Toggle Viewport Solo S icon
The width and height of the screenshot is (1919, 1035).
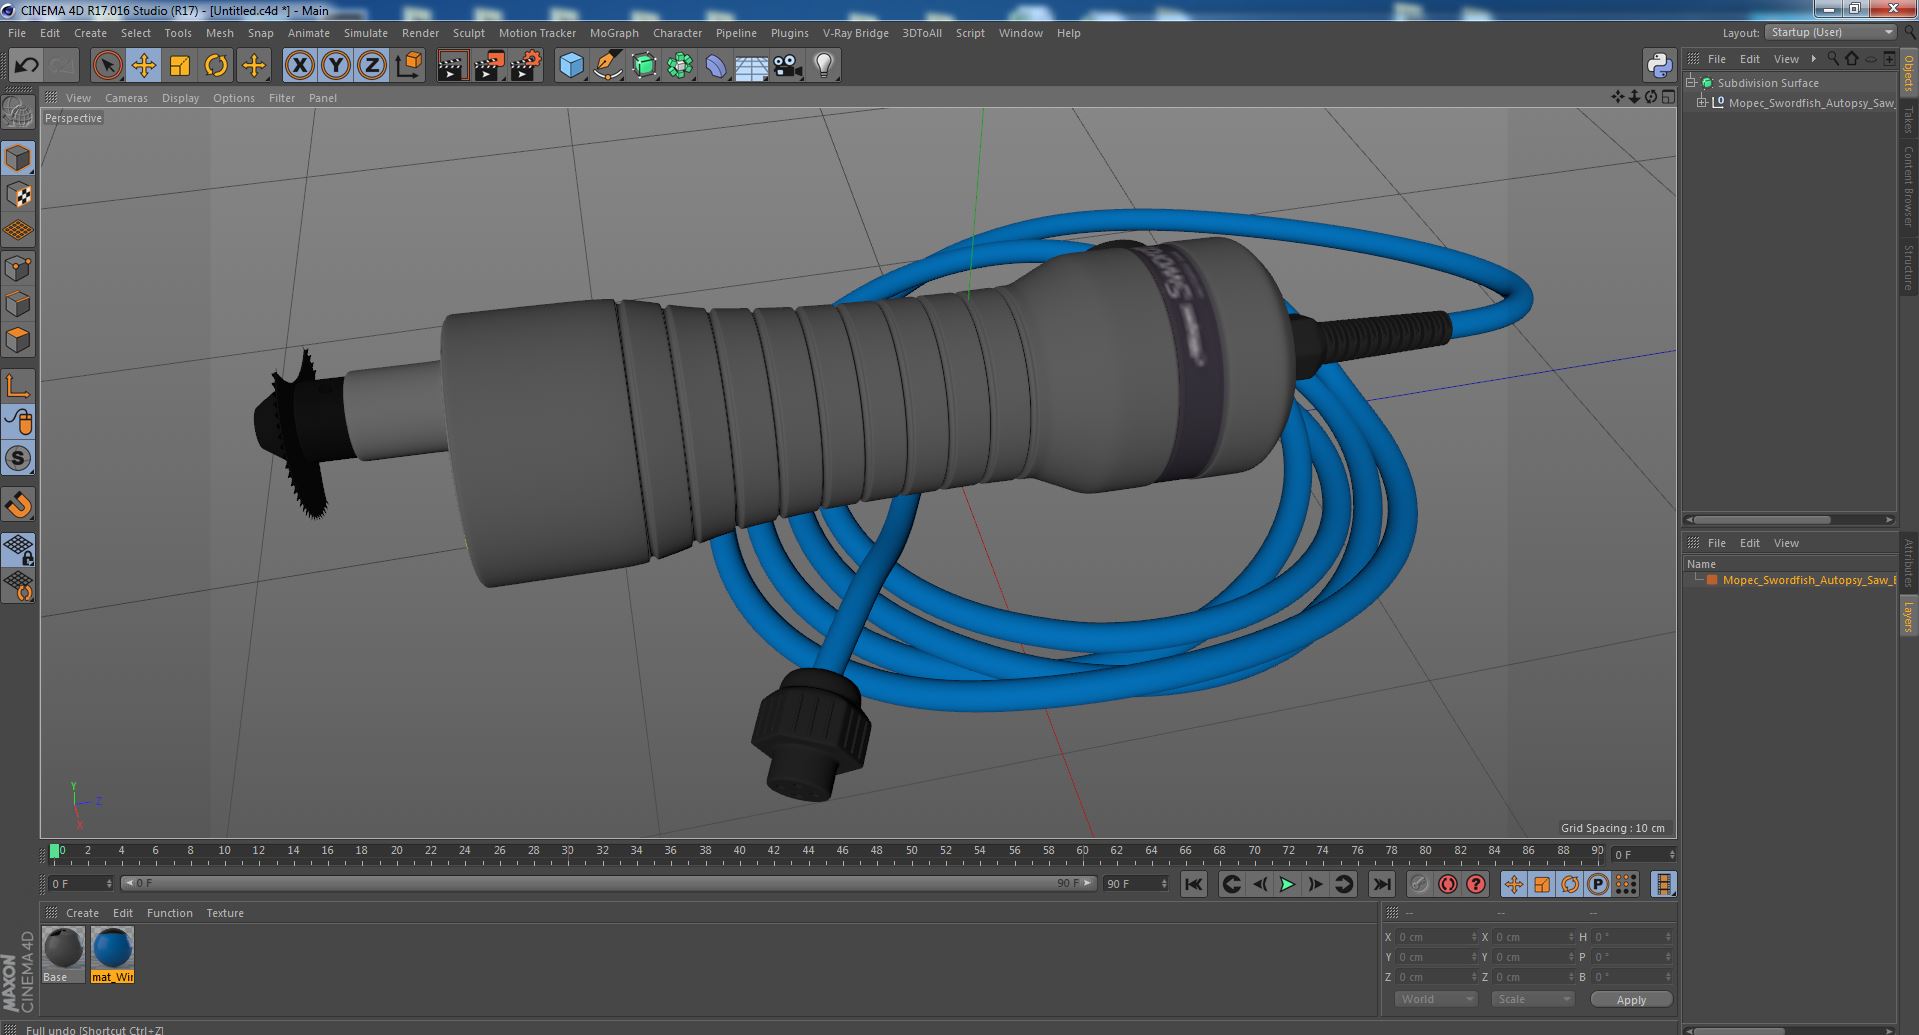click(x=18, y=459)
